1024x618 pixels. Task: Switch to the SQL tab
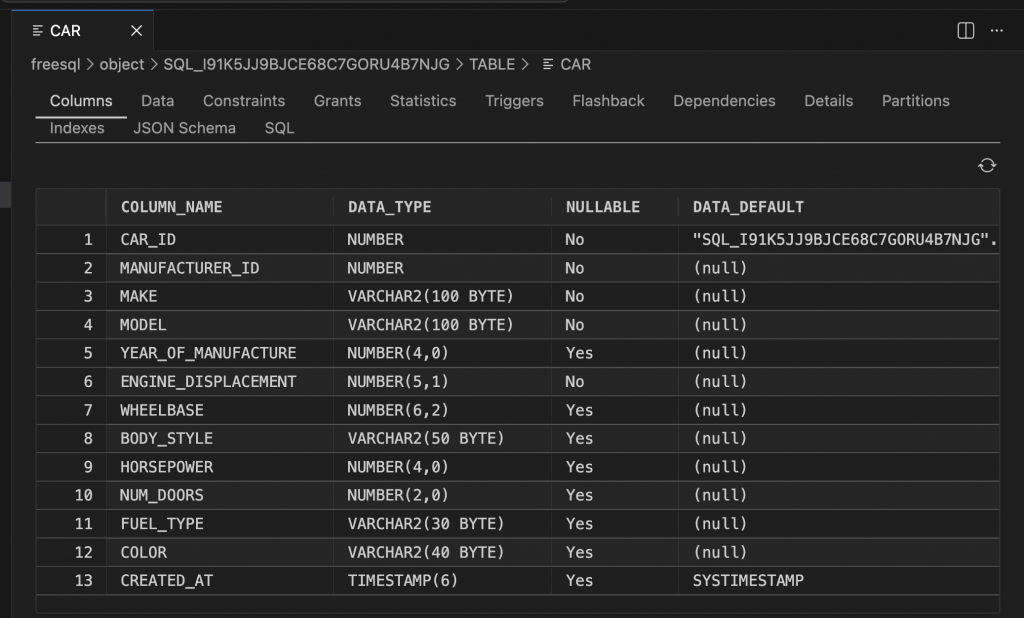tap(278, 128)
